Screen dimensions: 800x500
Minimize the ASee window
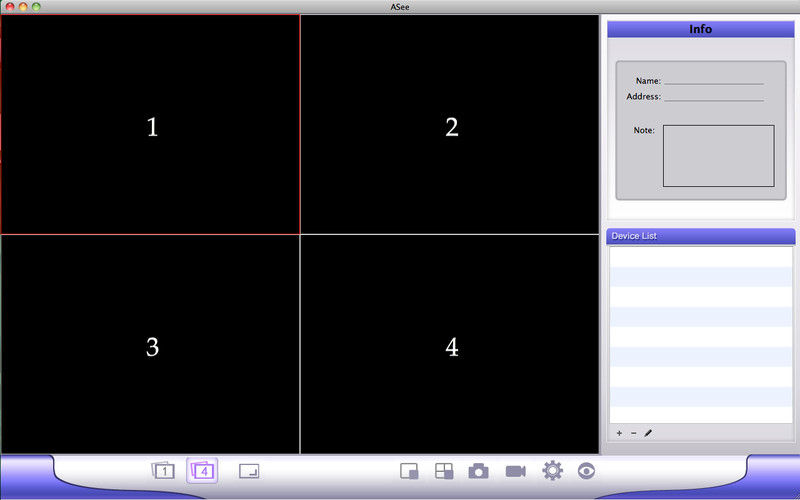click(23, 7)
